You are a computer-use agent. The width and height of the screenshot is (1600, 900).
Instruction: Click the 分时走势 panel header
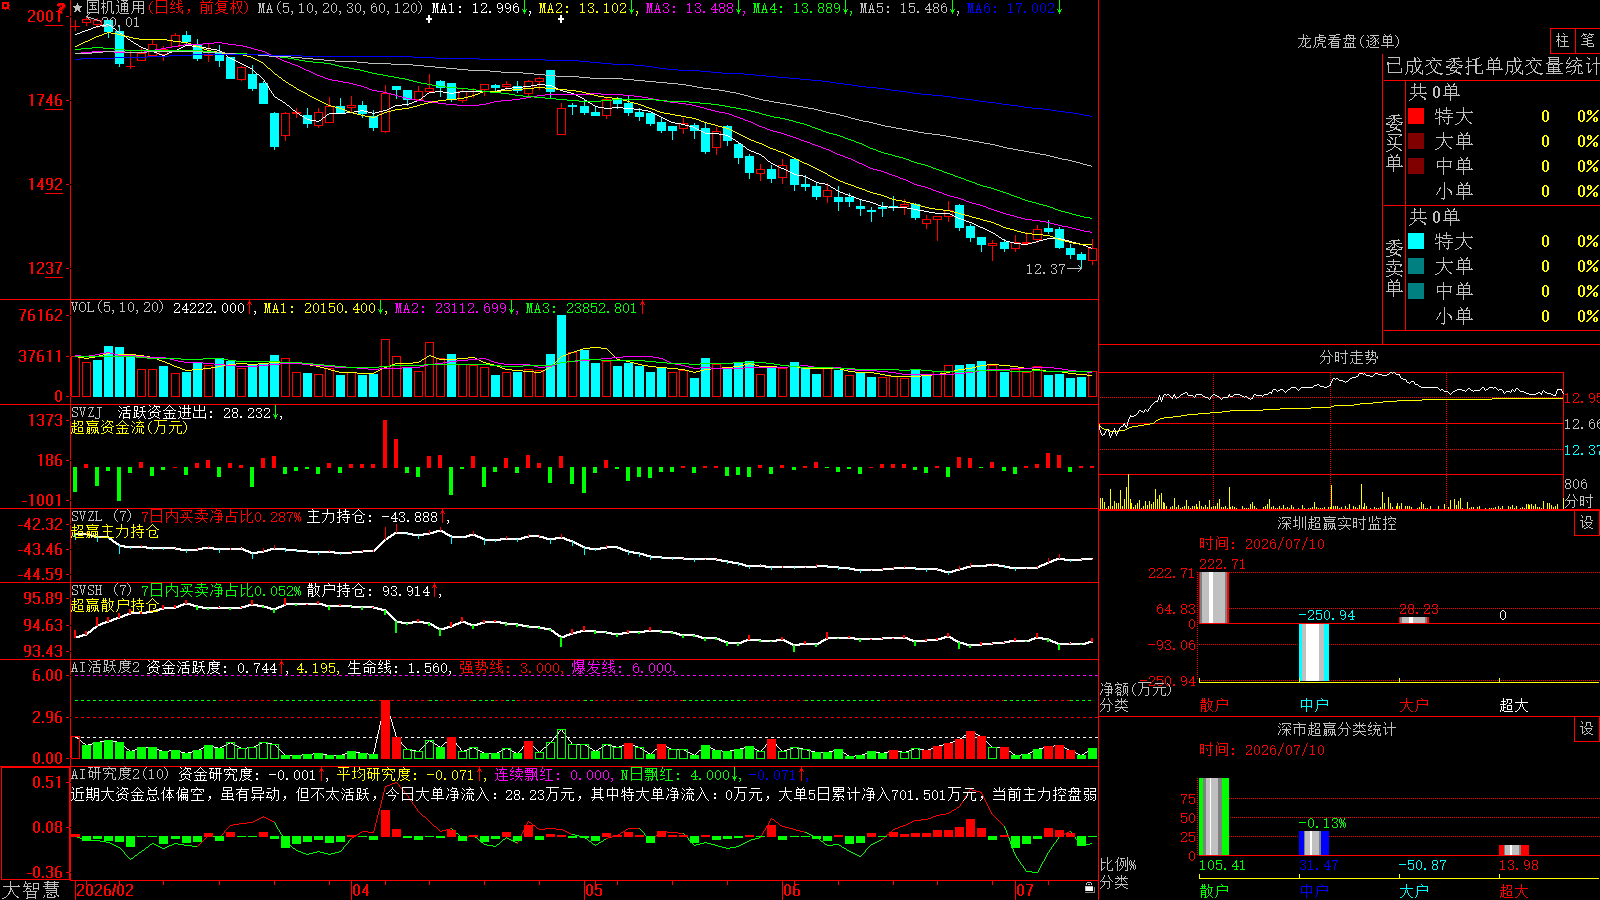pyautogui.click(x=1348, y=357)
